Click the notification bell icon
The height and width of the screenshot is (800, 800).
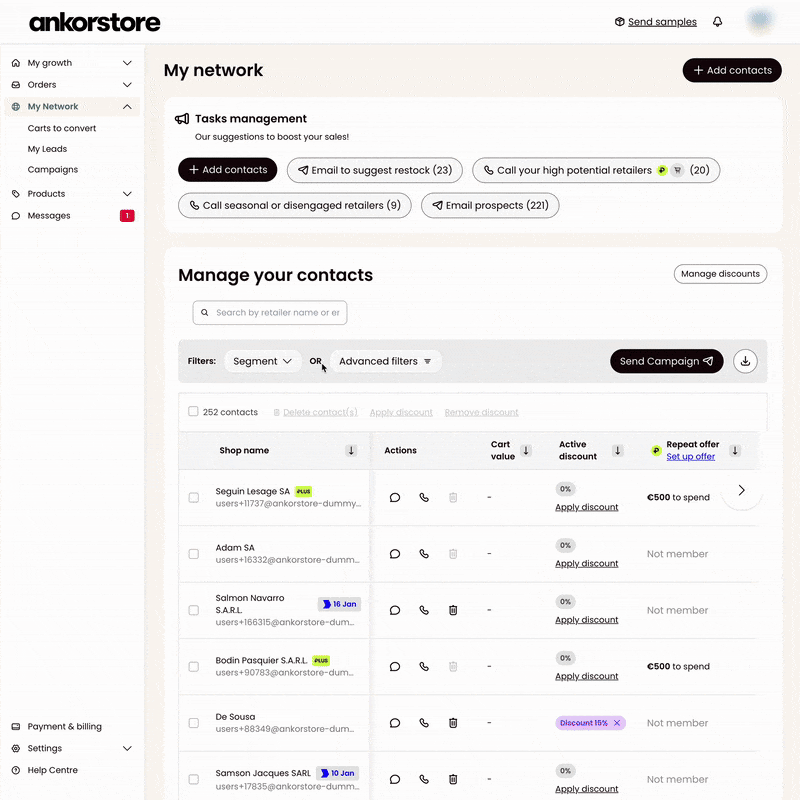[717, 22]
